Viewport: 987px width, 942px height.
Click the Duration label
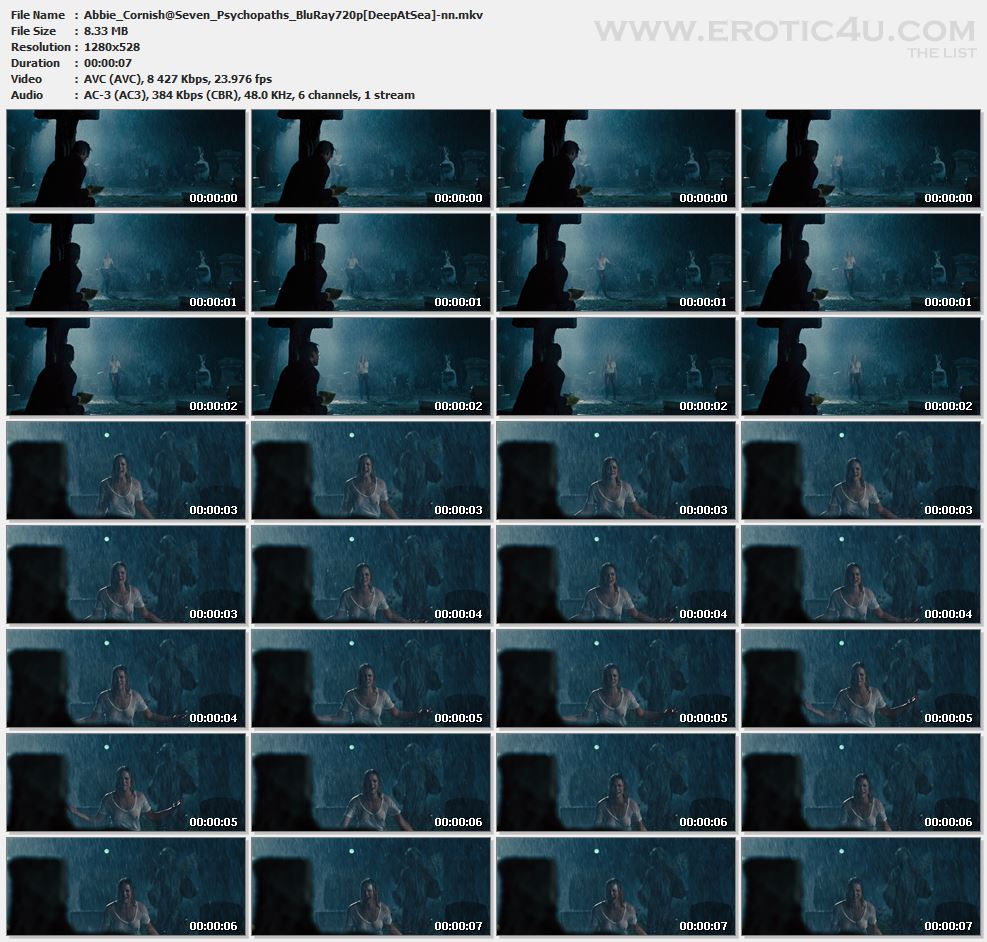35,63
